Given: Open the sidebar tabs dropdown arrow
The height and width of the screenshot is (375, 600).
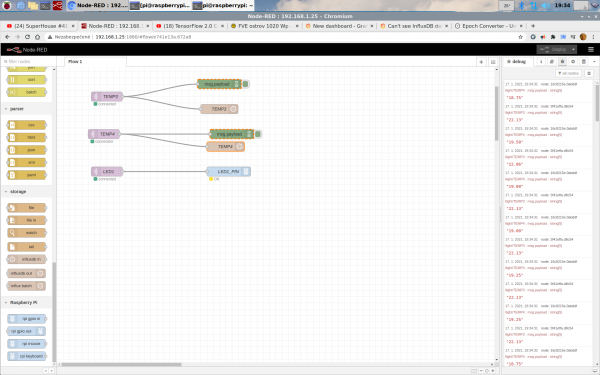Looking at the screenshot, I should tap(594, 62).
